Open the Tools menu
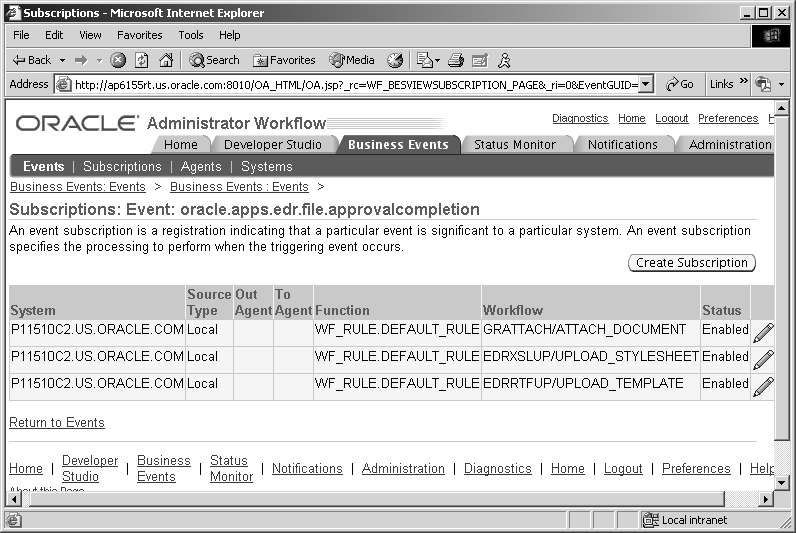 click(190, 35)
